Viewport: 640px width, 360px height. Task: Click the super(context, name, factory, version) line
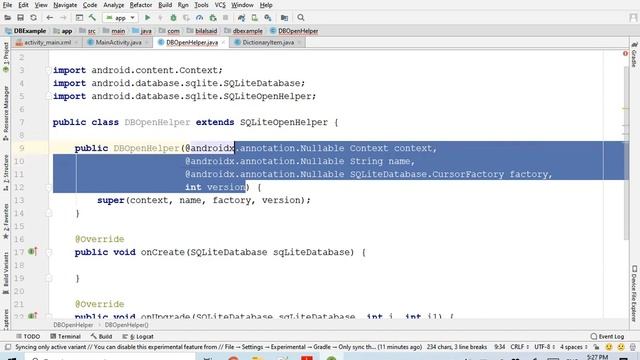(x=204, y=200)
